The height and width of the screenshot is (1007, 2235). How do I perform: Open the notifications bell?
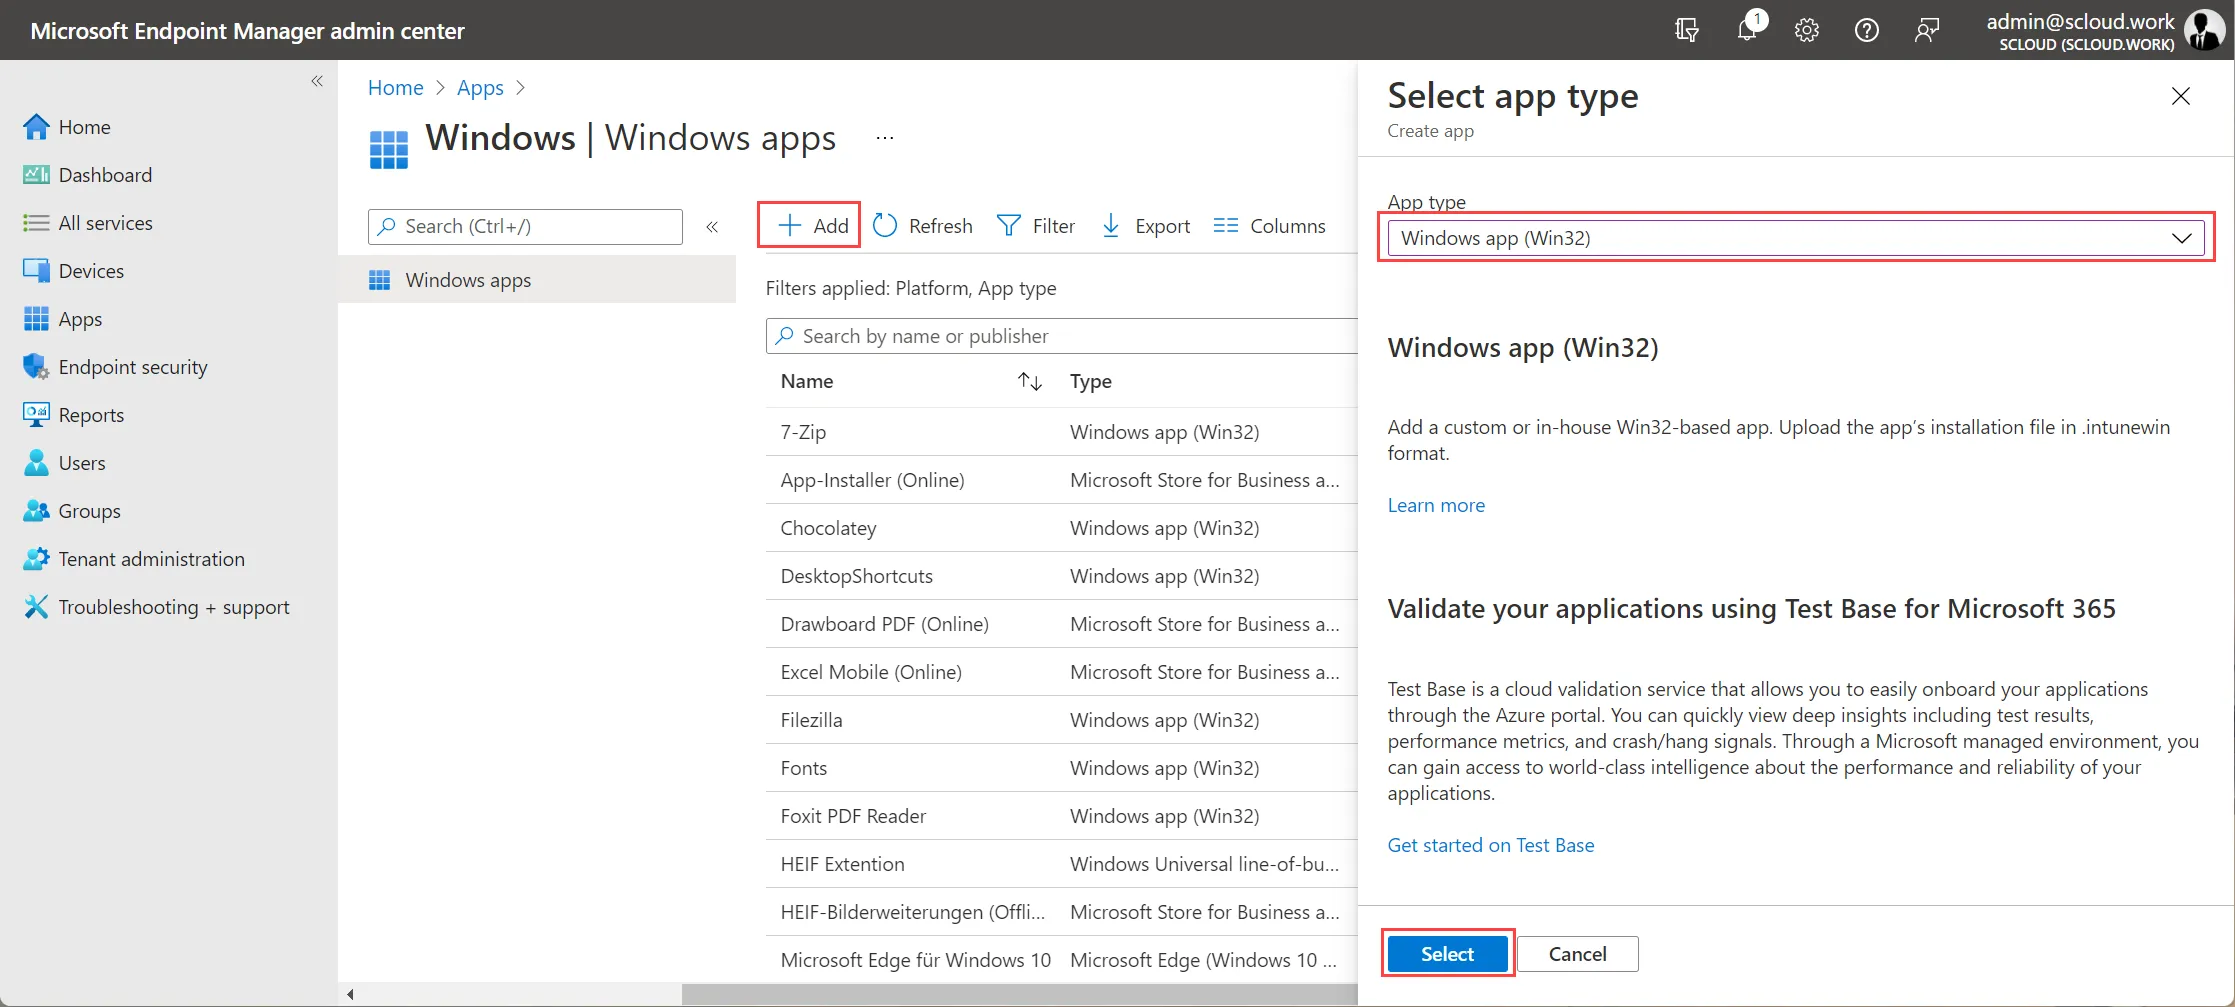click(x=1747, y=29)
